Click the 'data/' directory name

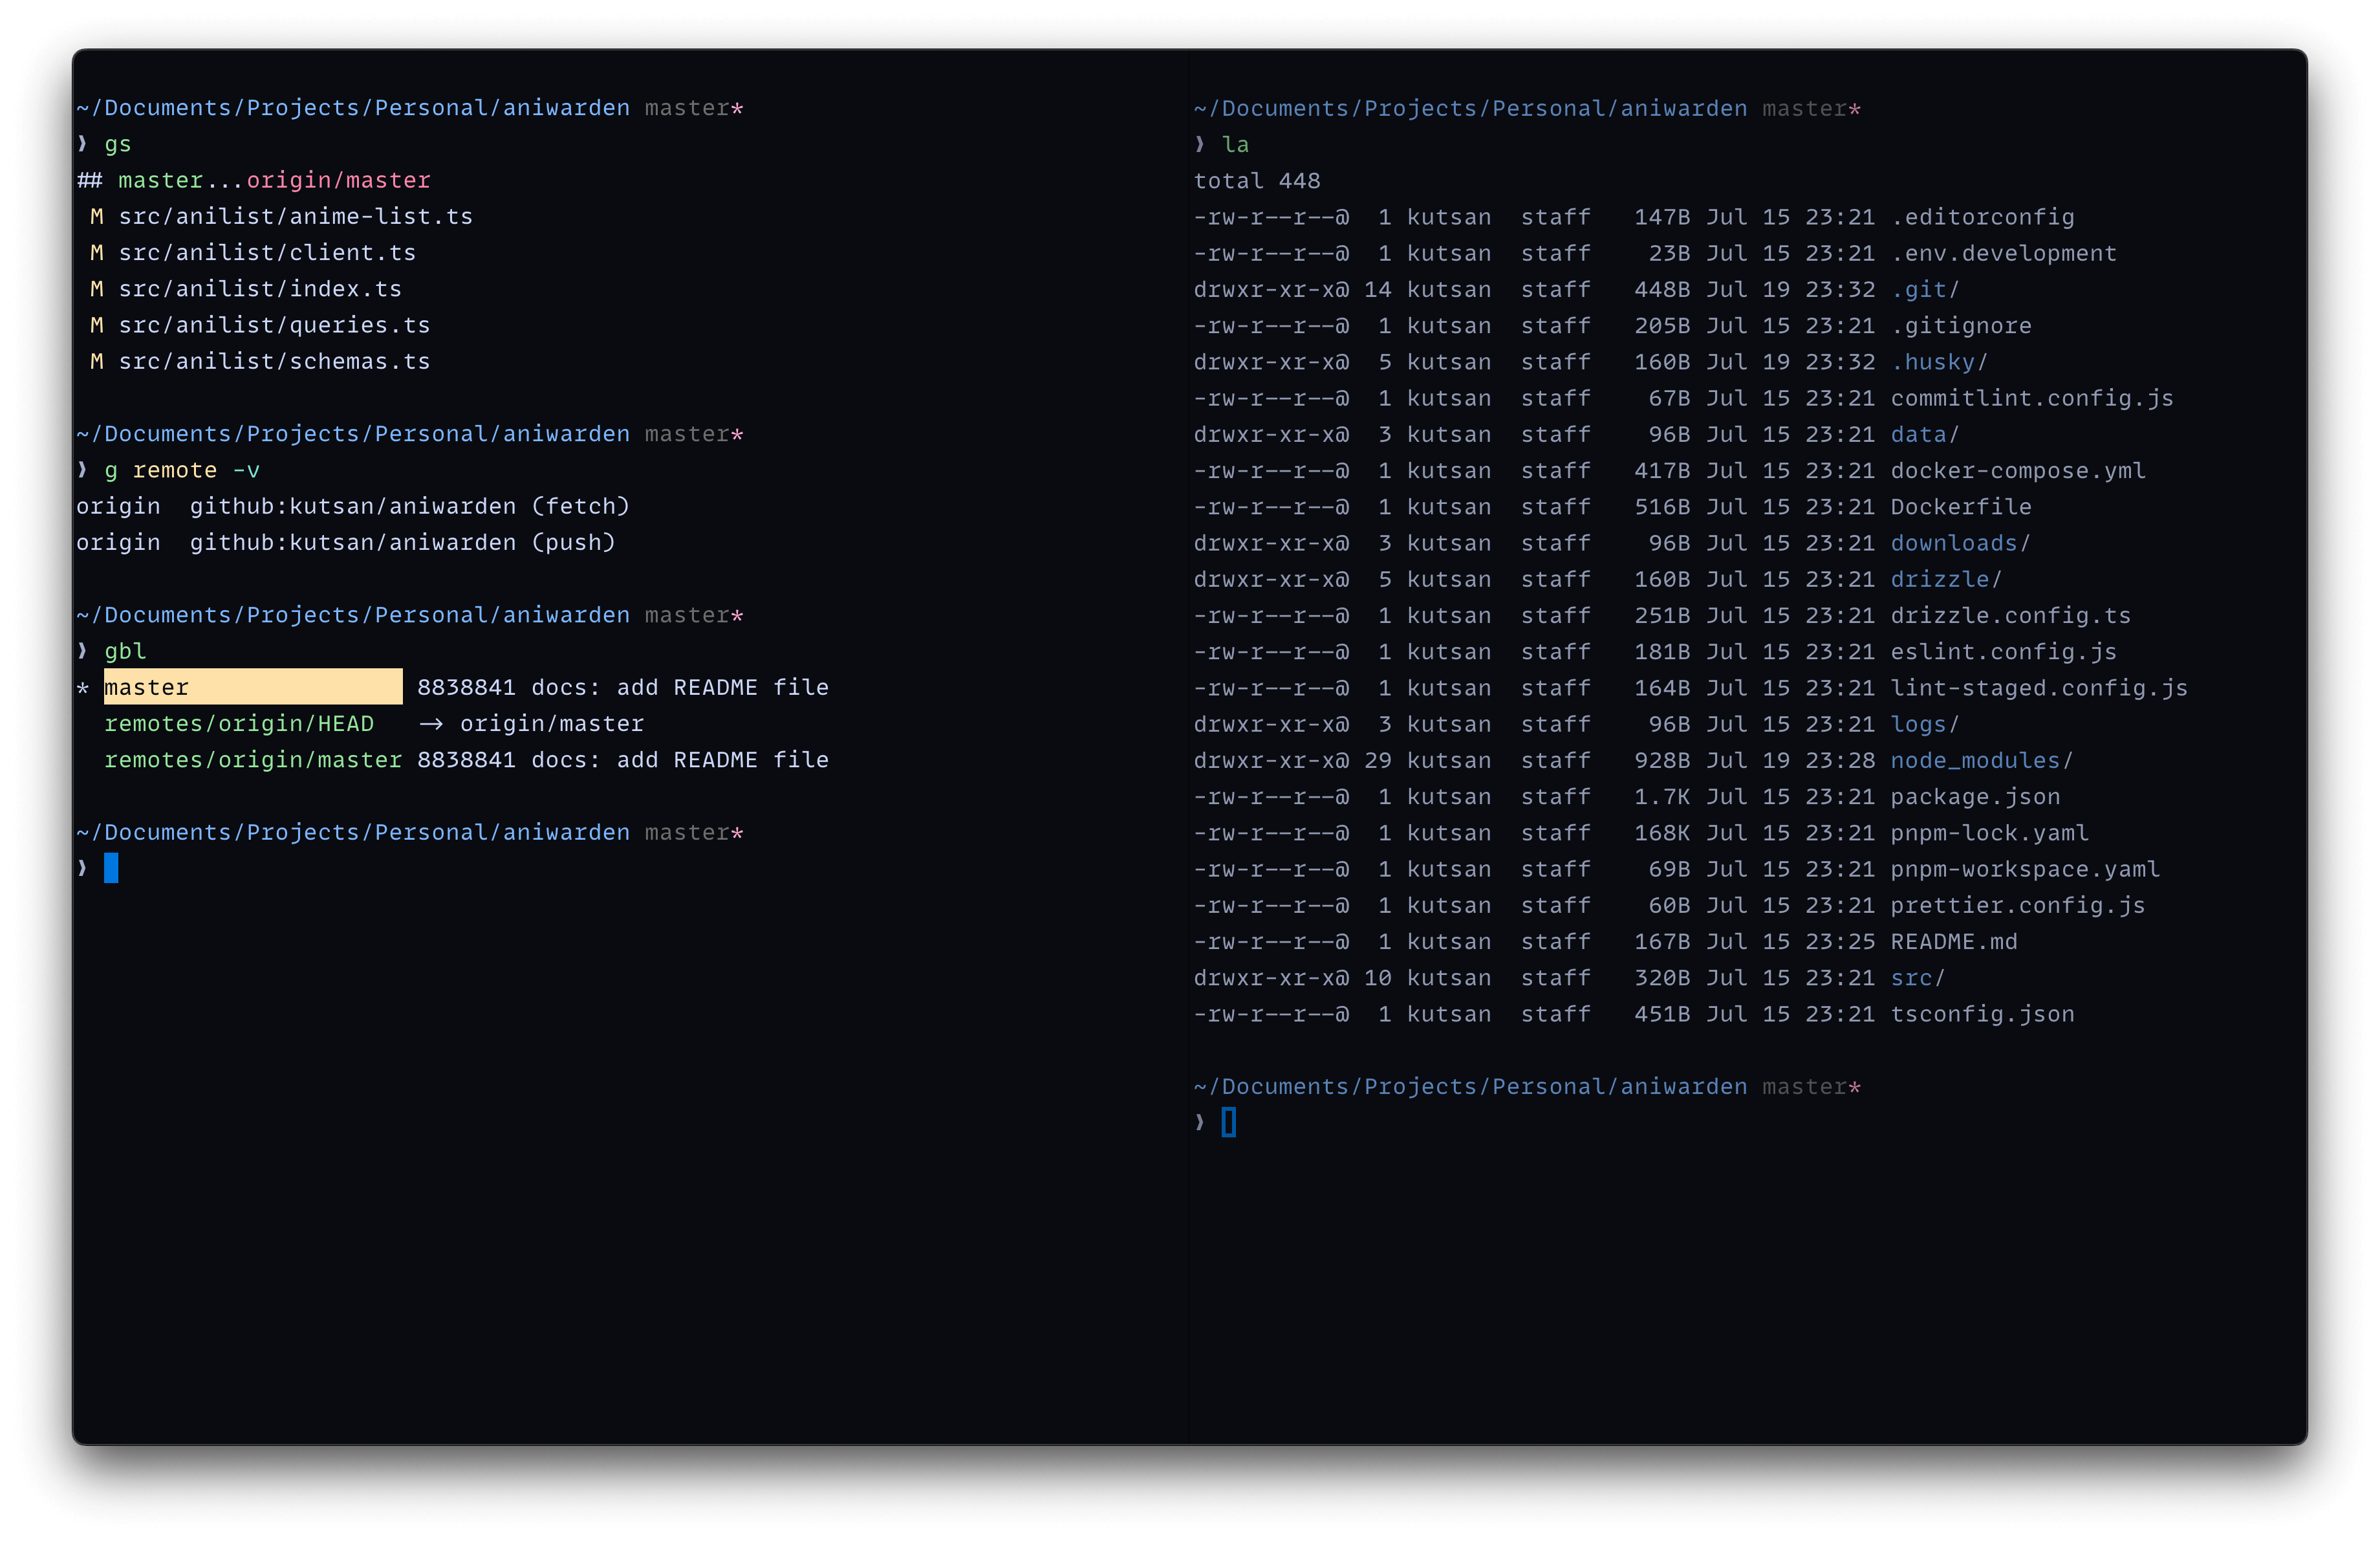(1925, 434)
